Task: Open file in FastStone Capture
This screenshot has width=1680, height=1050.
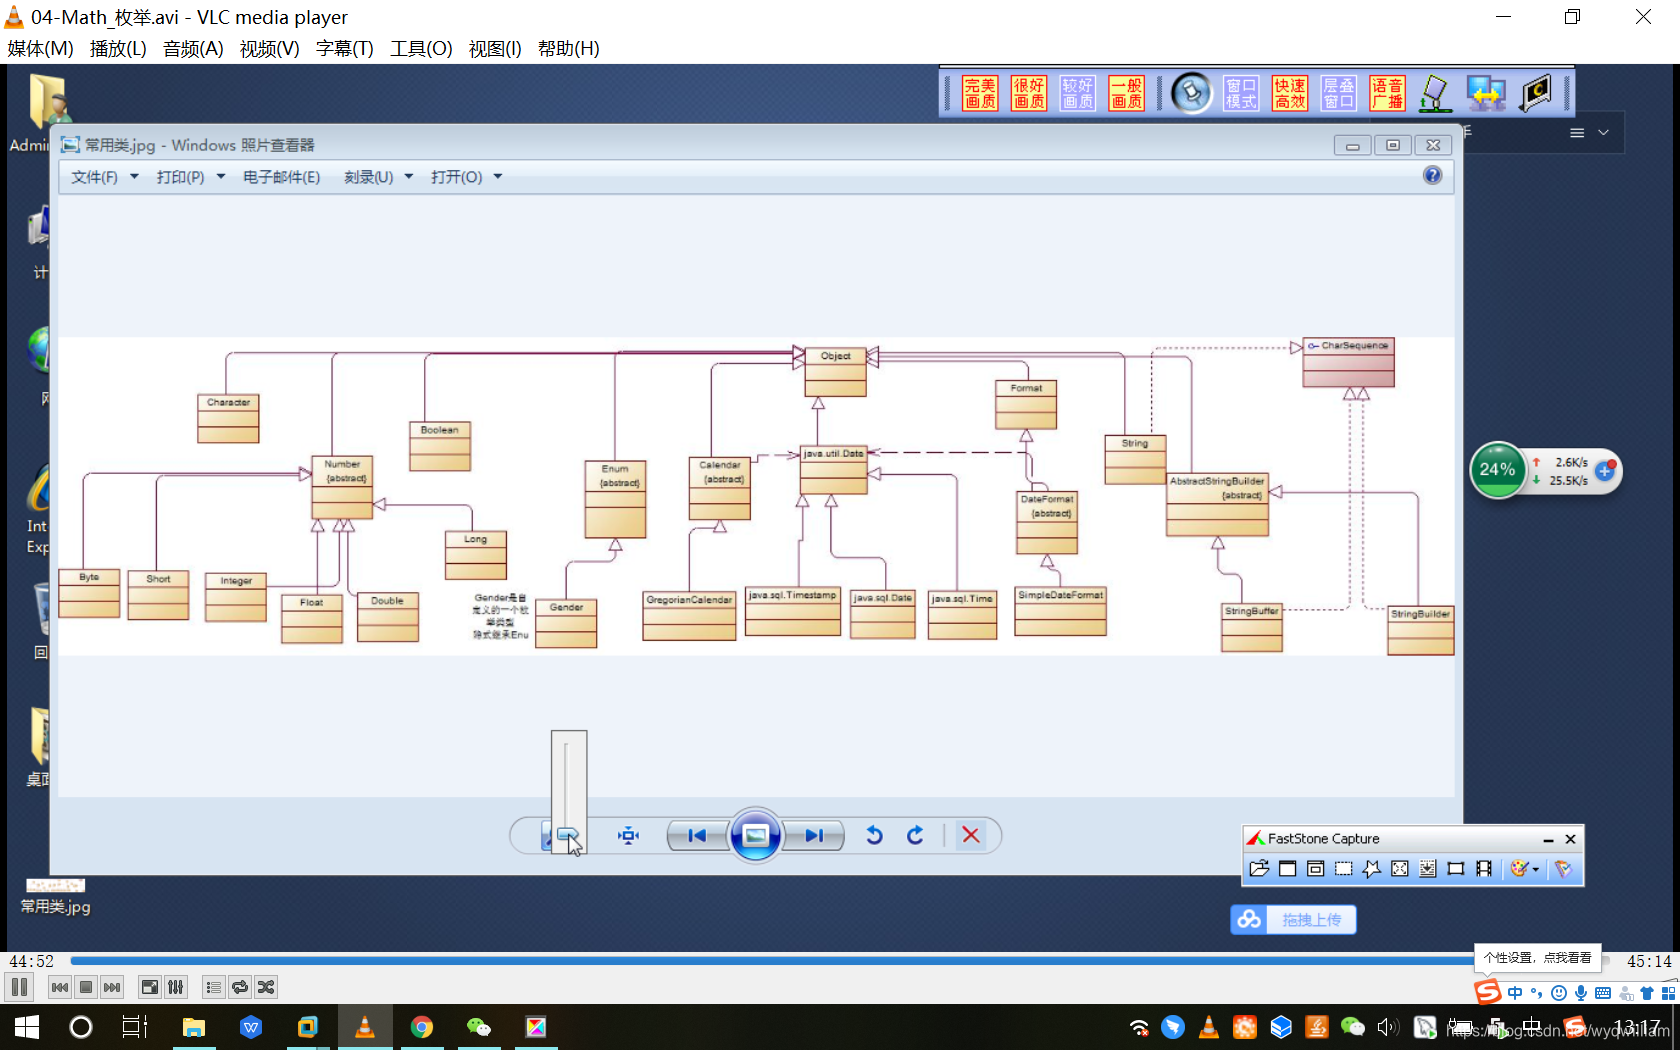Action: [x=1259, y=869]
